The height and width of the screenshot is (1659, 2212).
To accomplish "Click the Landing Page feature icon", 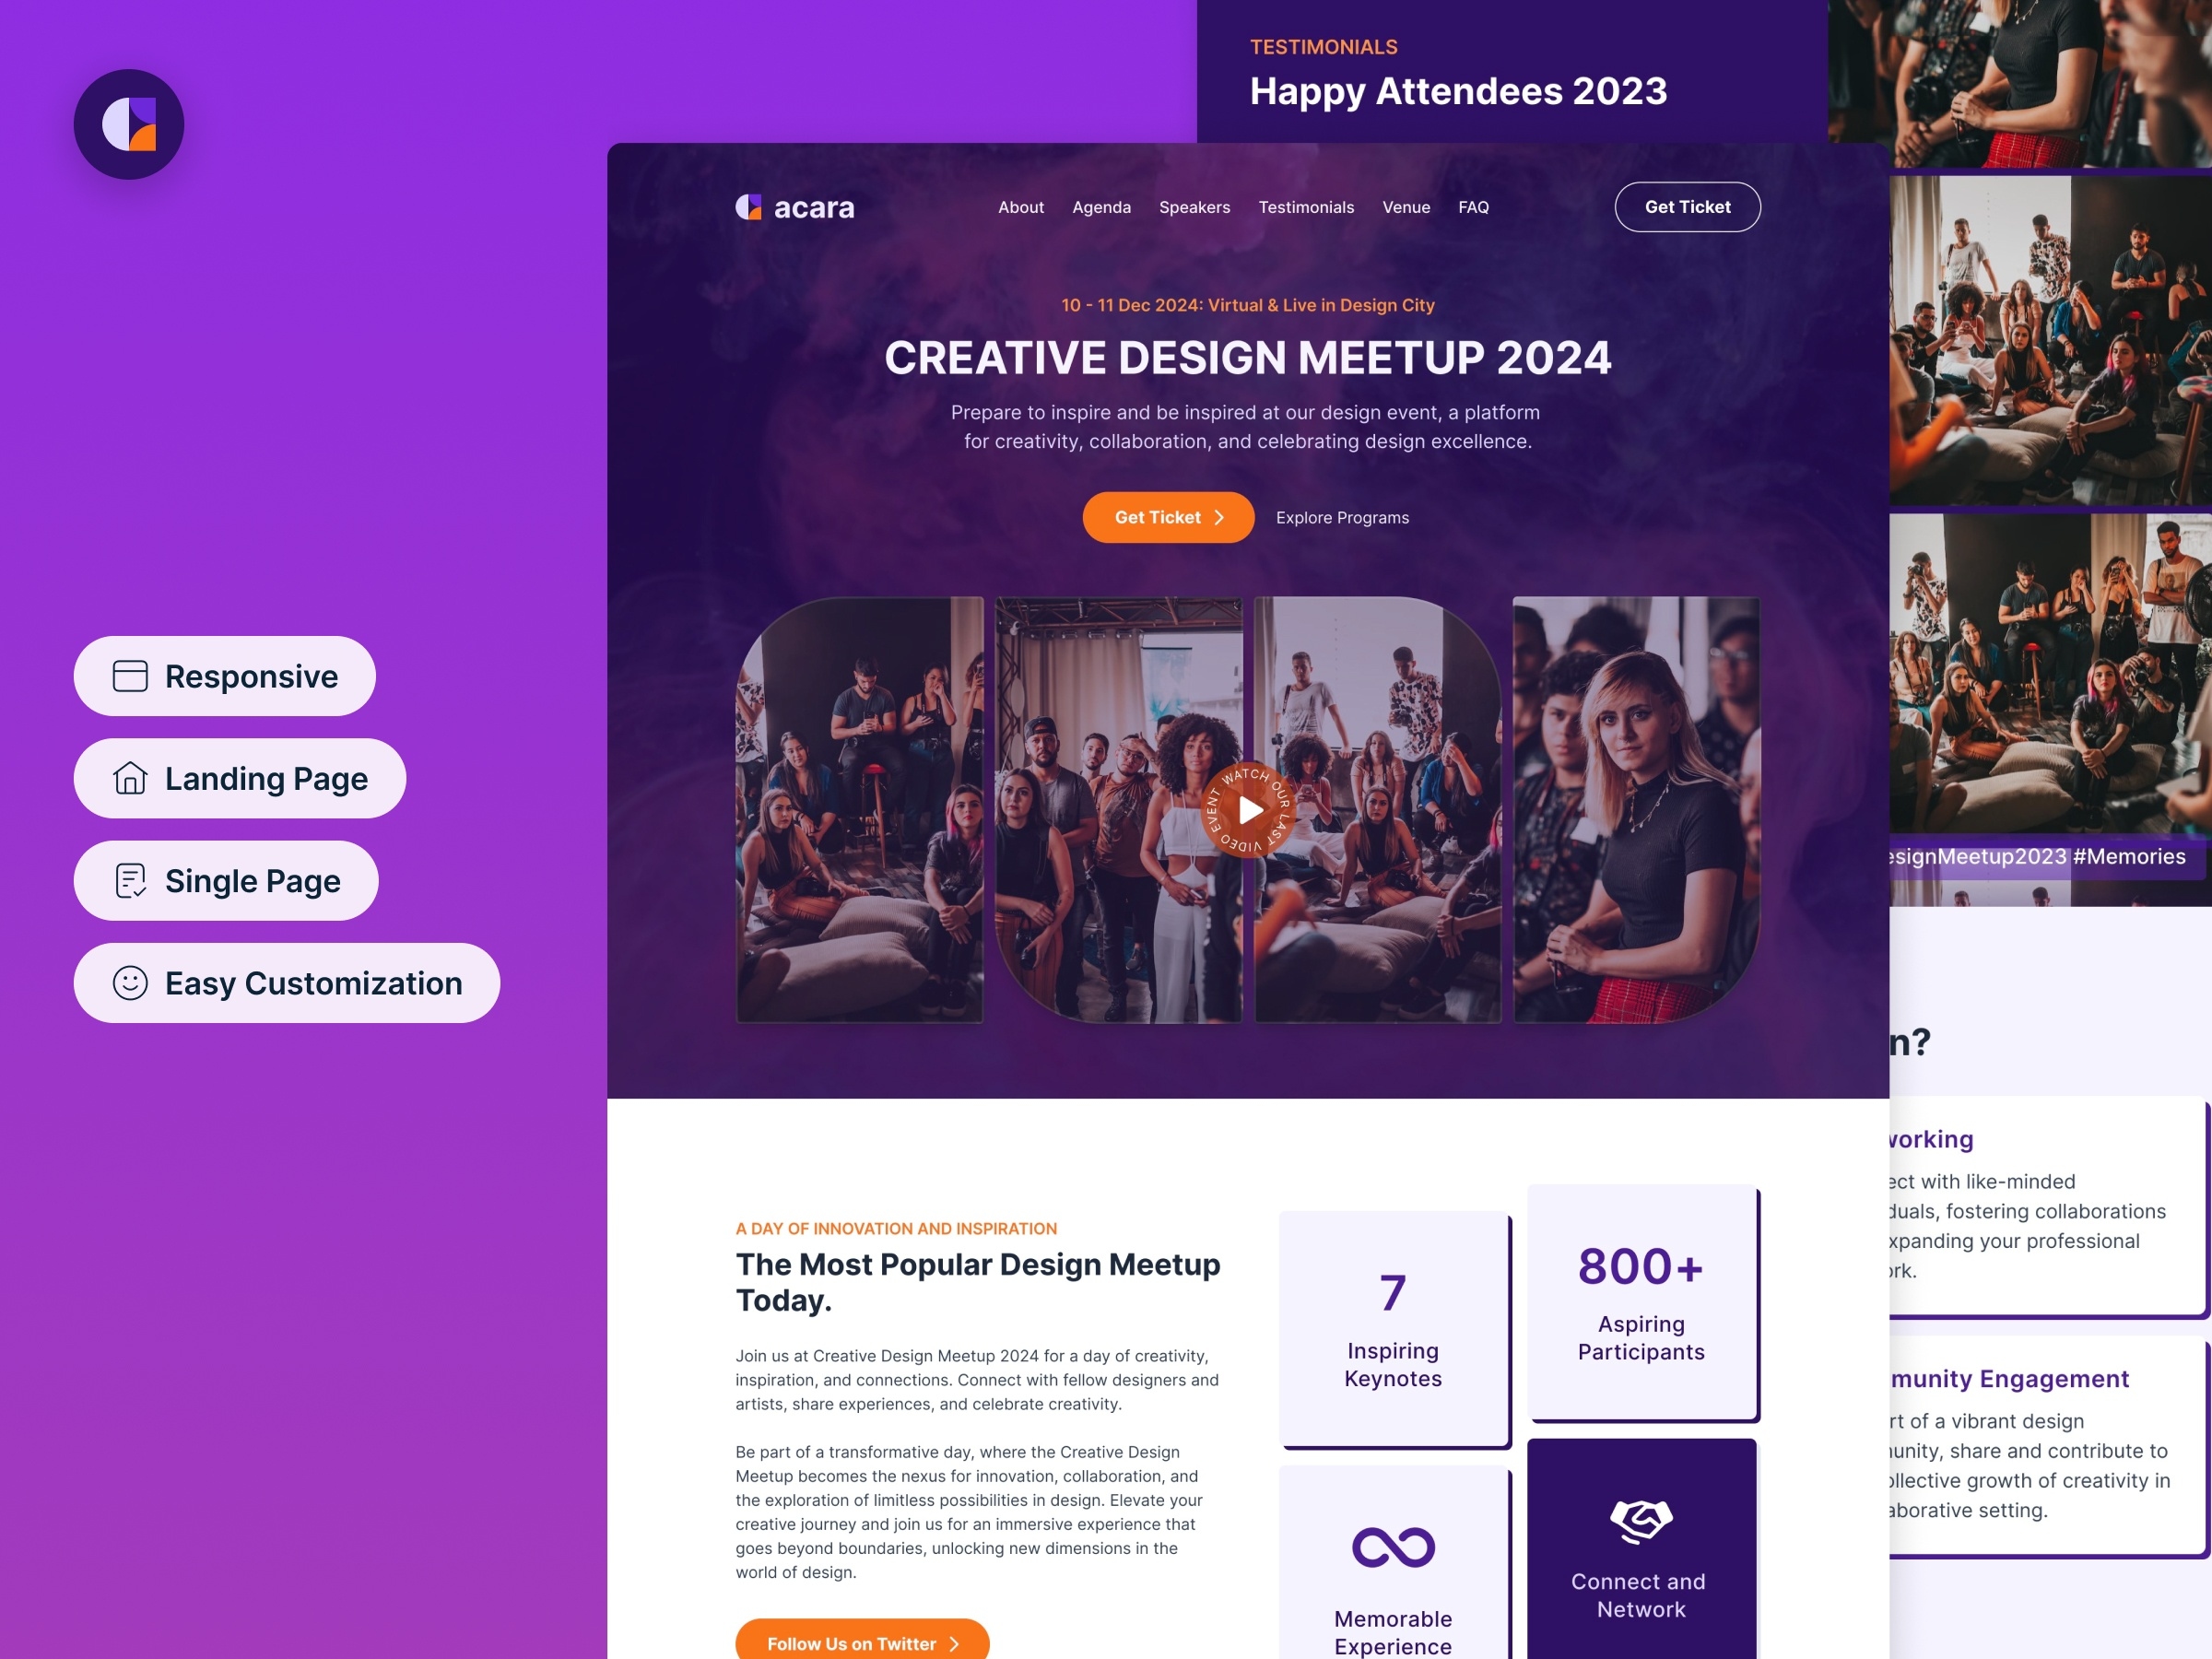I will pyautogui.click(x=131, y=777).
